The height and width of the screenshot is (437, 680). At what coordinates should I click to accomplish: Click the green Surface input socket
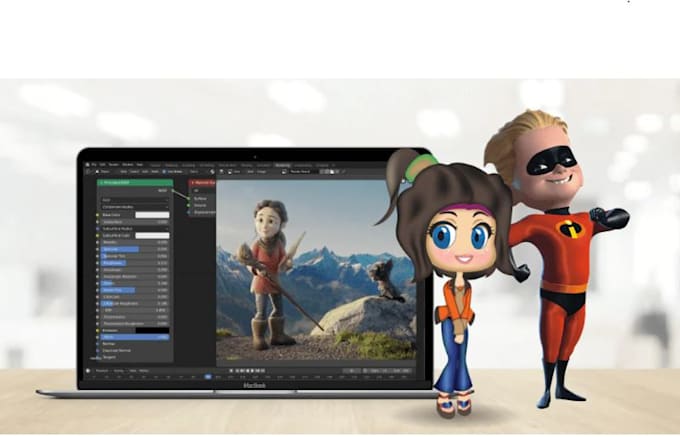[x=188, y=199]
